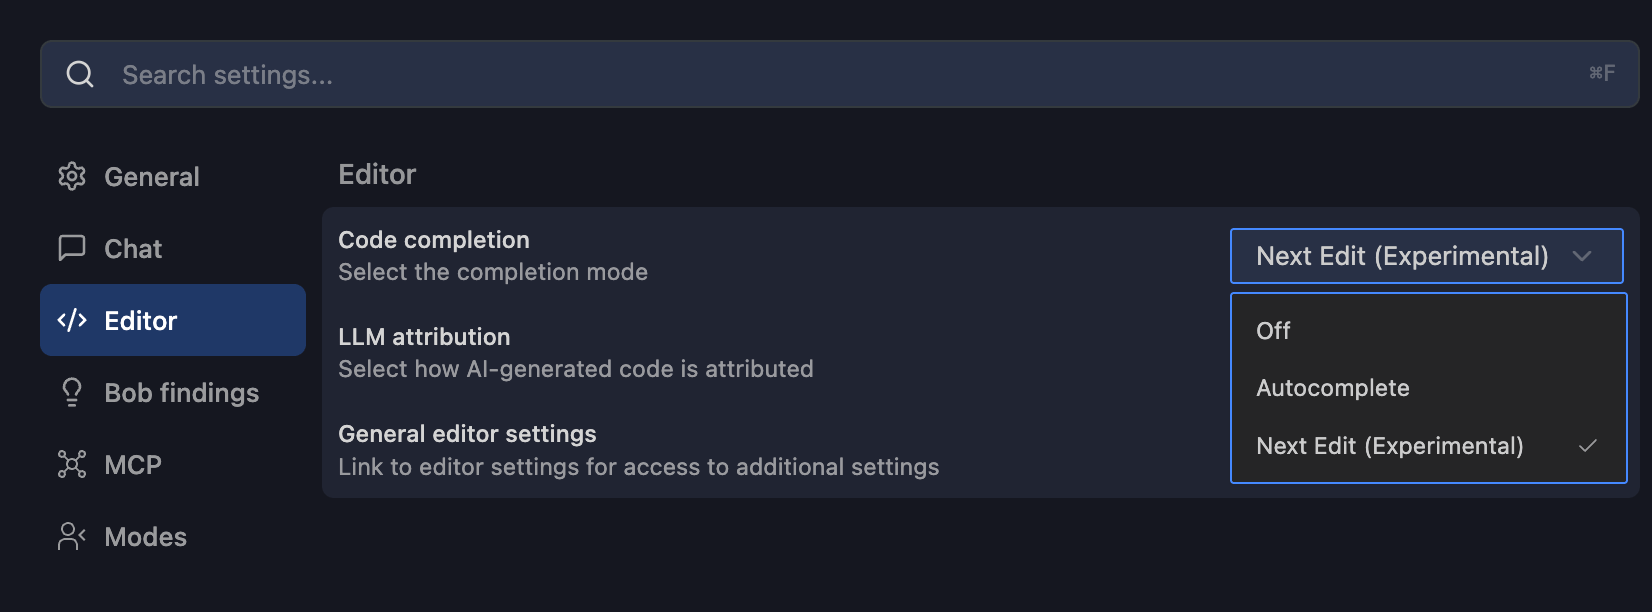Image resolution: width=1652 pixels, height=612 pixels.
Task: Click the General gear icon
Action: tap(72, 177)
